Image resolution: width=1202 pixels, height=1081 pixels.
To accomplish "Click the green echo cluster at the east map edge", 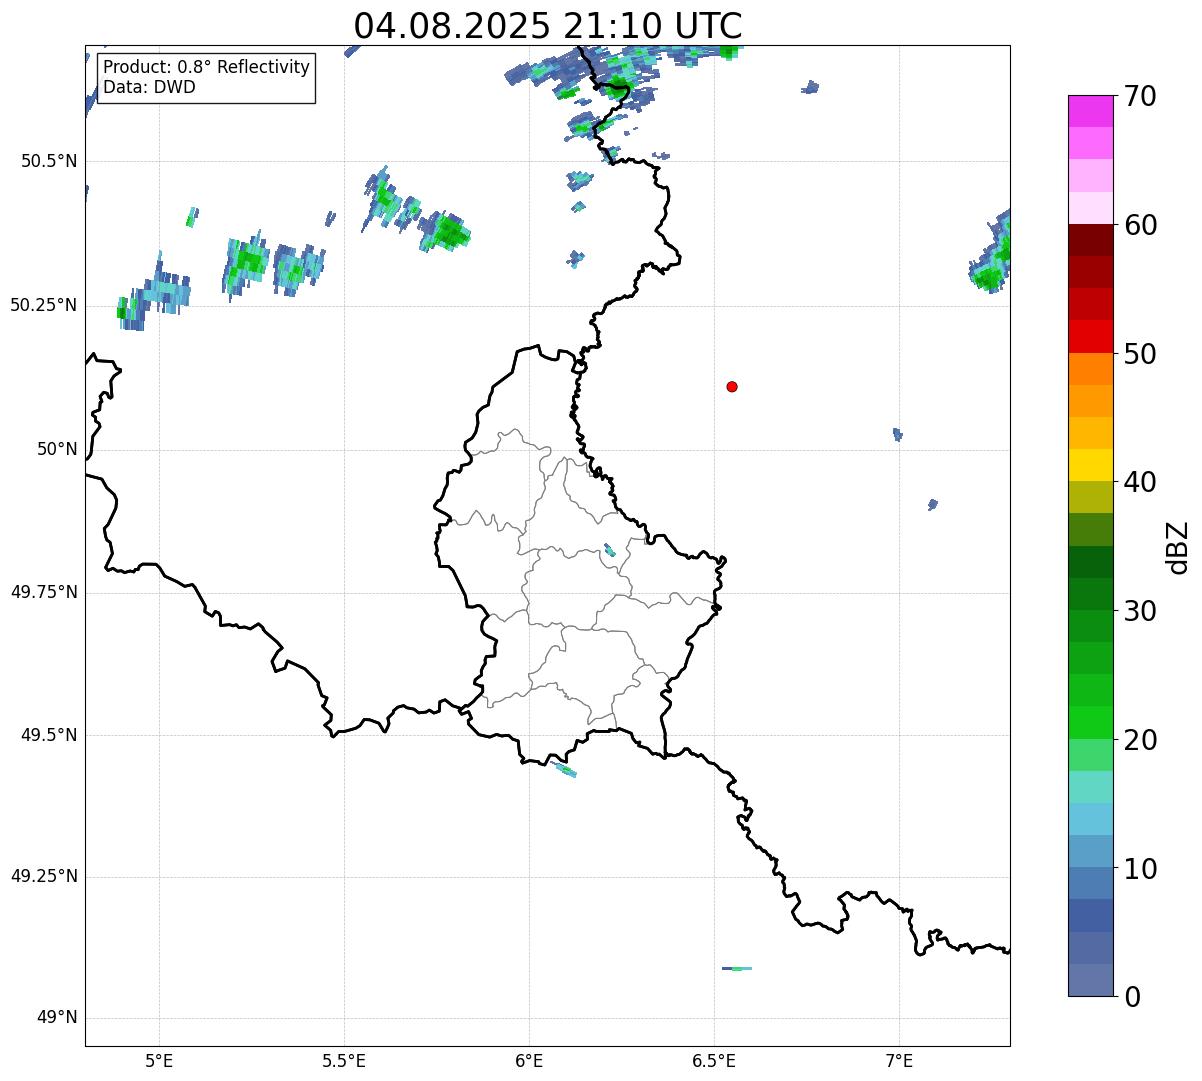I will [991, 253].
